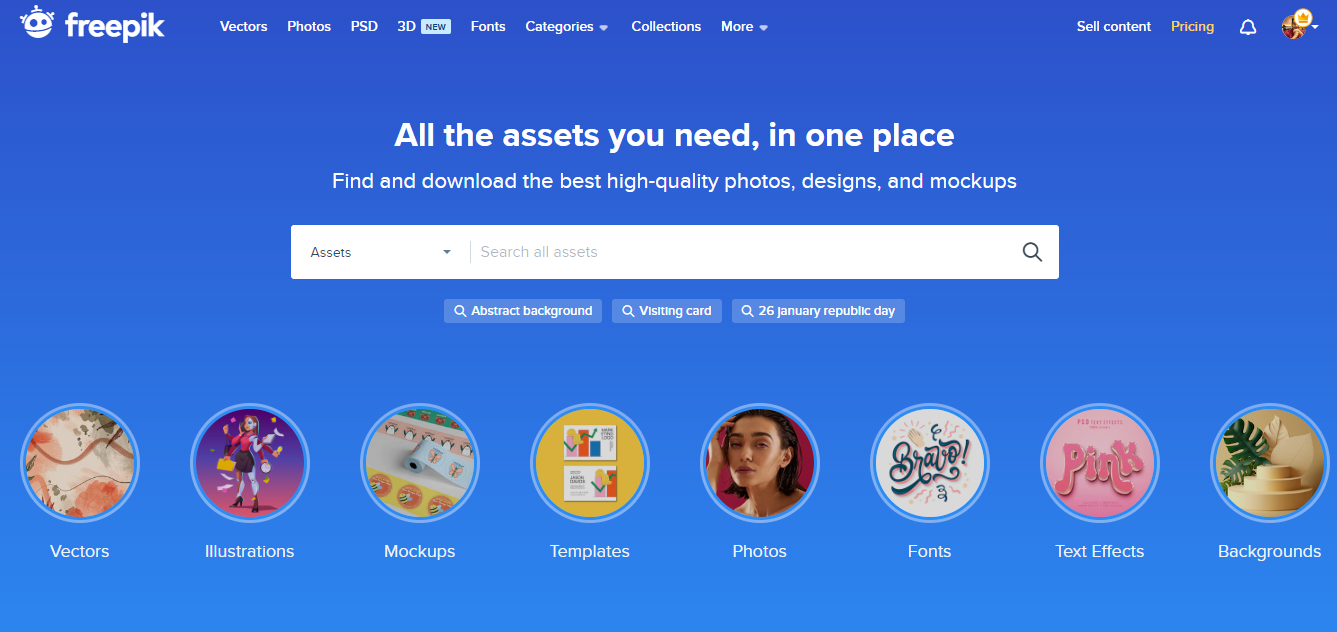
Task: Click the search magnifier icon
Action: coord(1032,252)
